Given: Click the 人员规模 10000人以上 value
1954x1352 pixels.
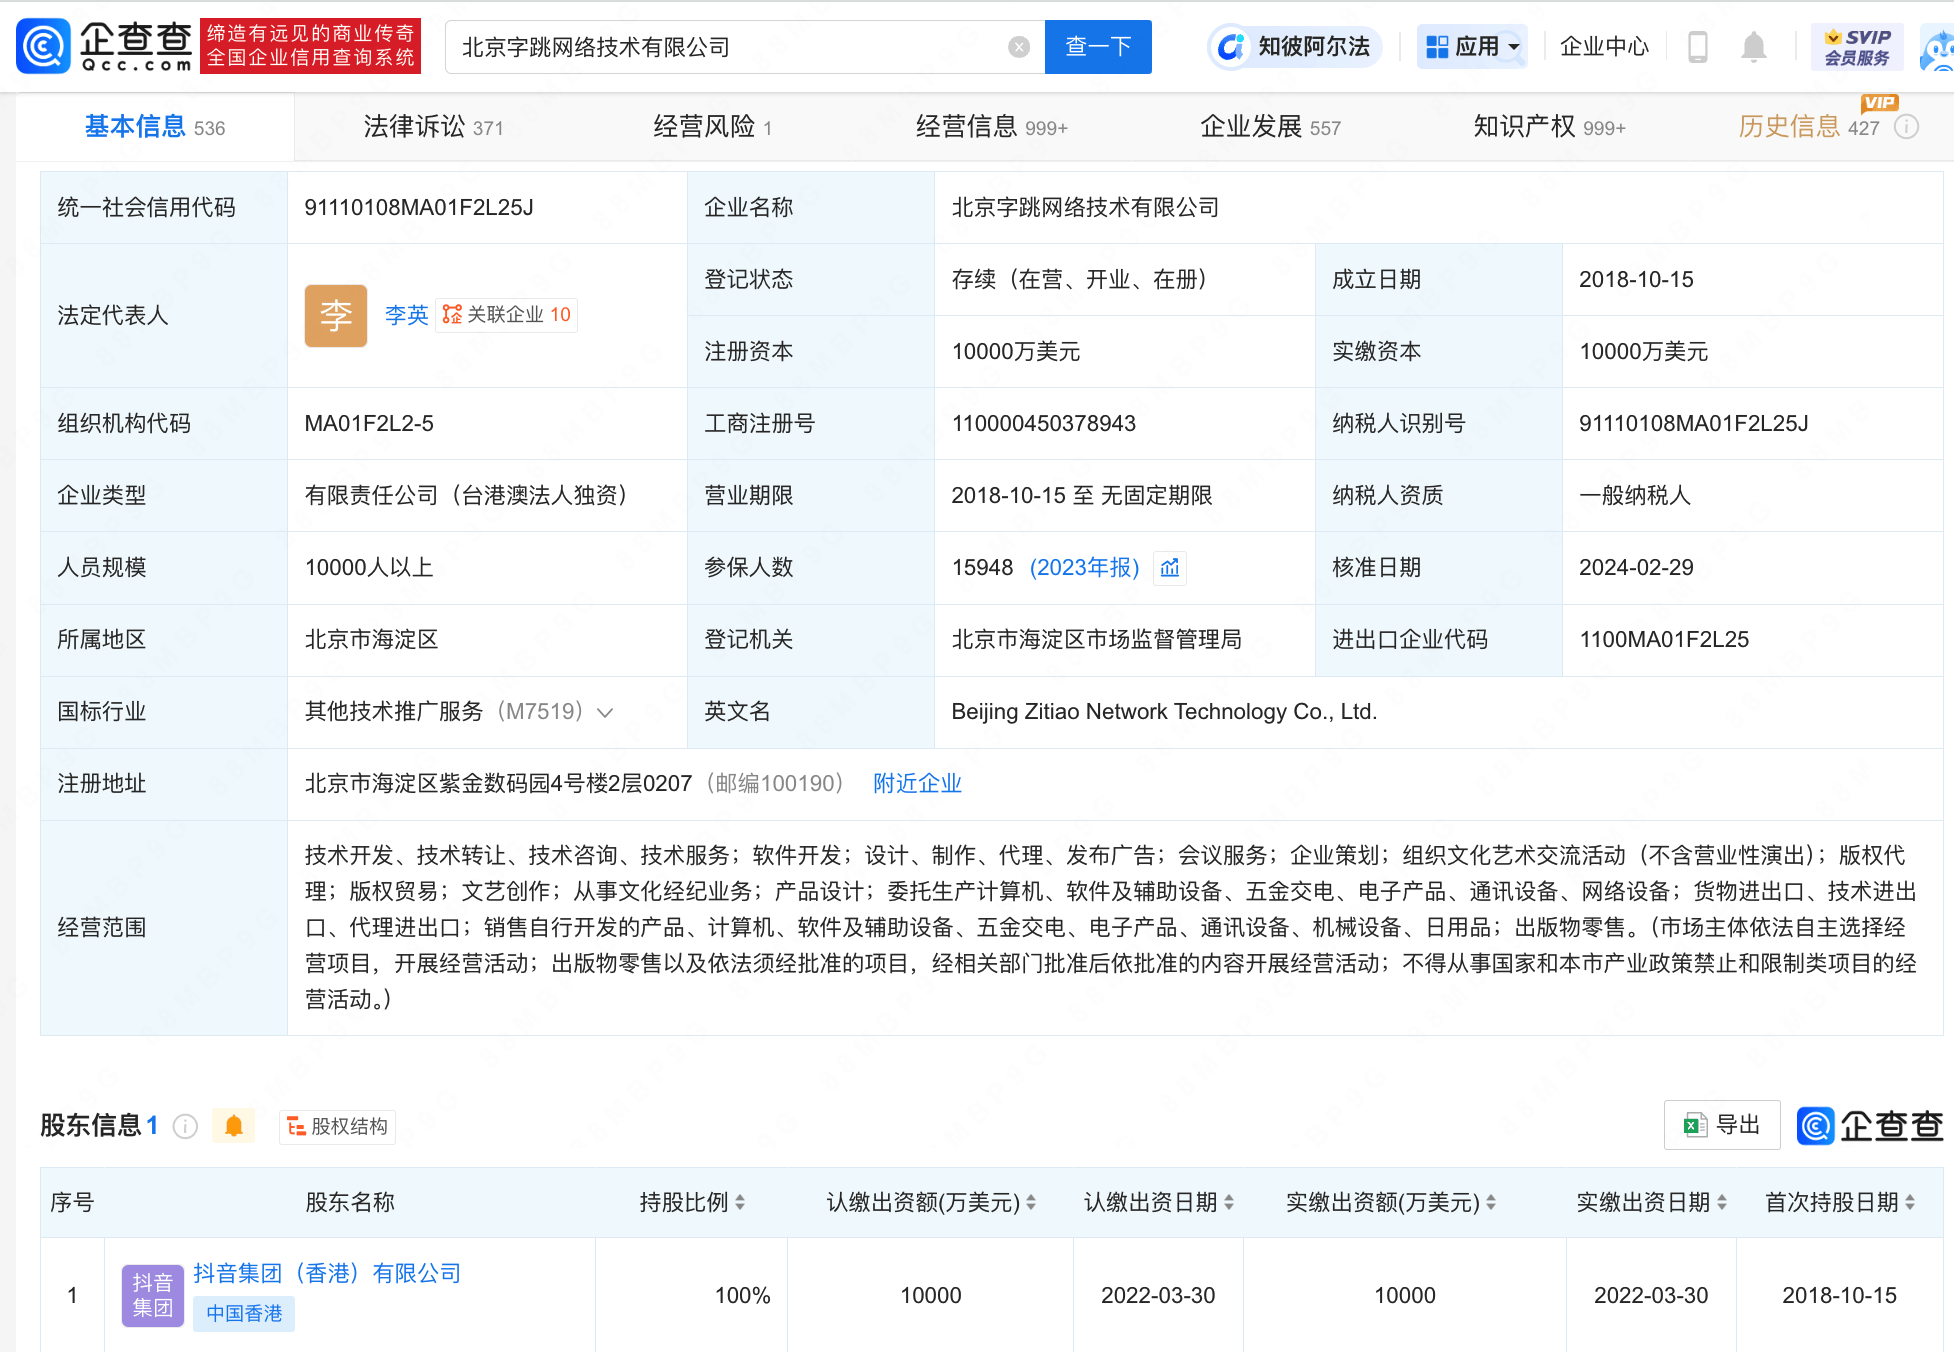Looking at the screenshot, I should point(369,568).
